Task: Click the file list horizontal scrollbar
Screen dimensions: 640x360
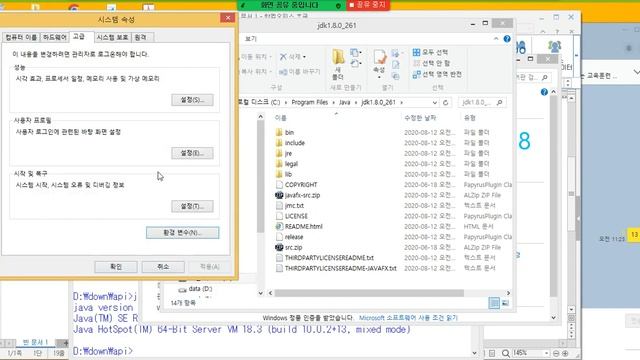Action: pyautogui.click(x=369, y=293)
